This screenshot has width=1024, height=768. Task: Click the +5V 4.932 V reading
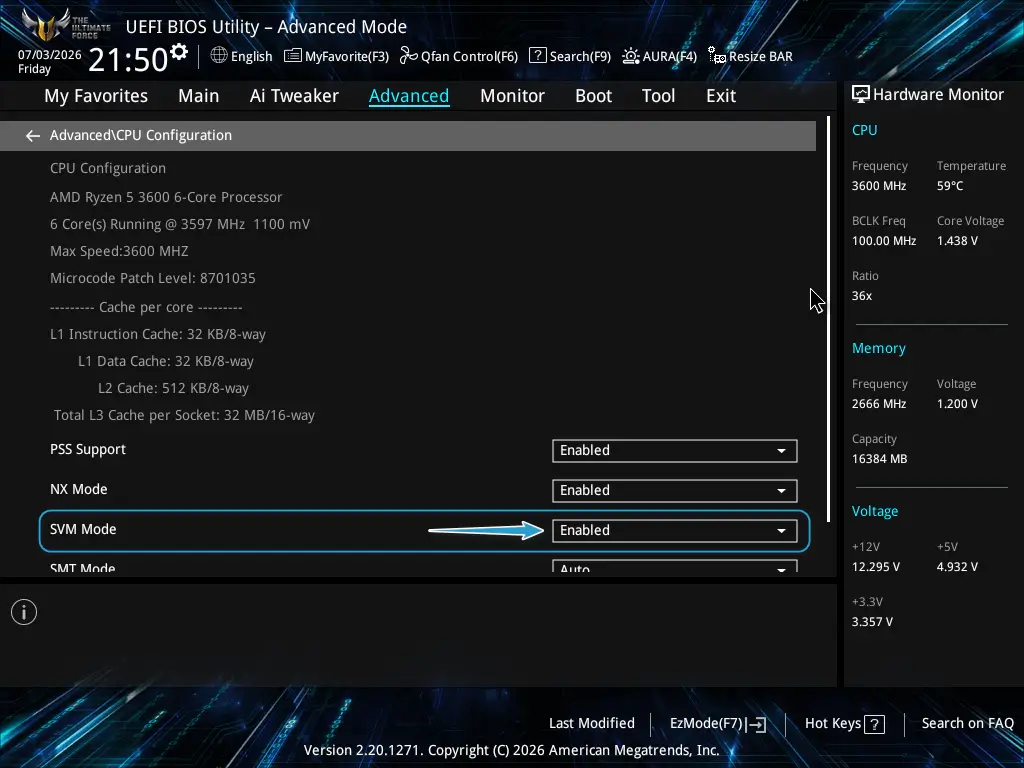[957, 567]
